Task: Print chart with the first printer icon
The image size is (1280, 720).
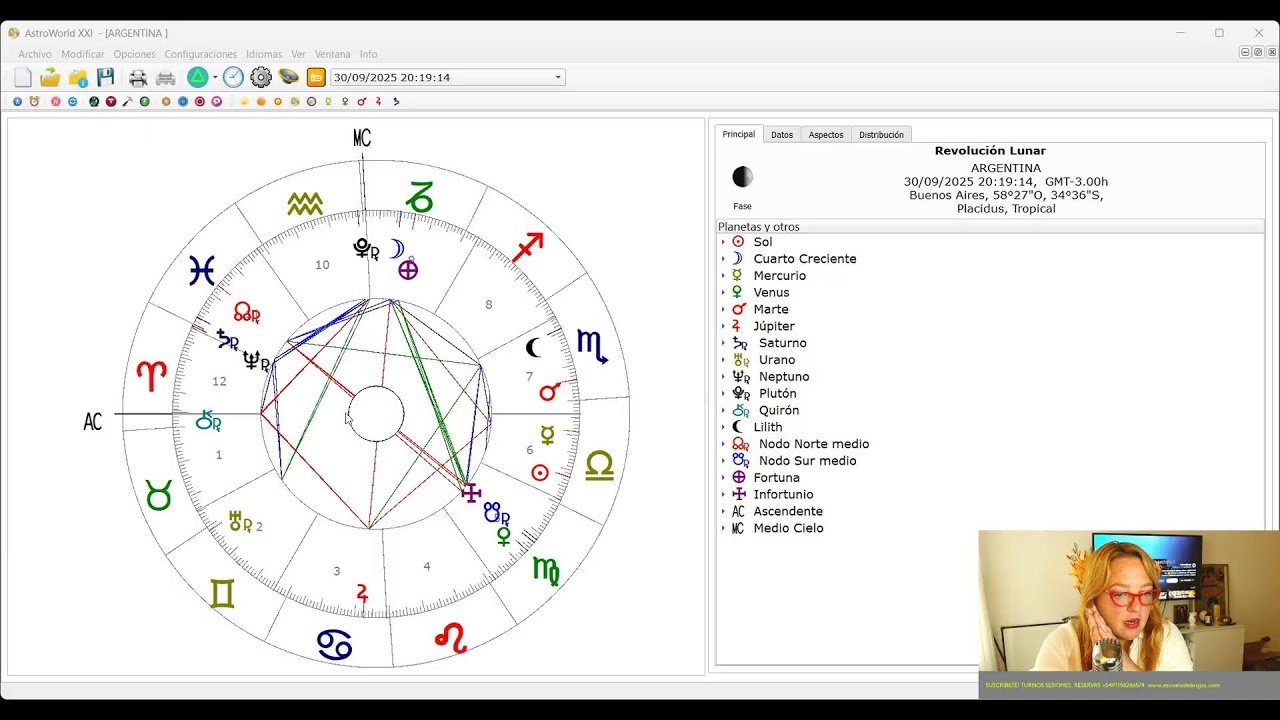Action: [x=138, y=77]
